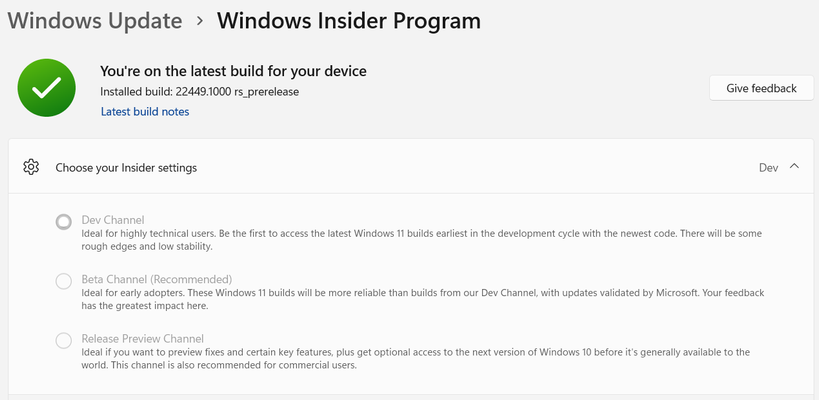Click the green checkmark status icon

(x=46, y=88)
